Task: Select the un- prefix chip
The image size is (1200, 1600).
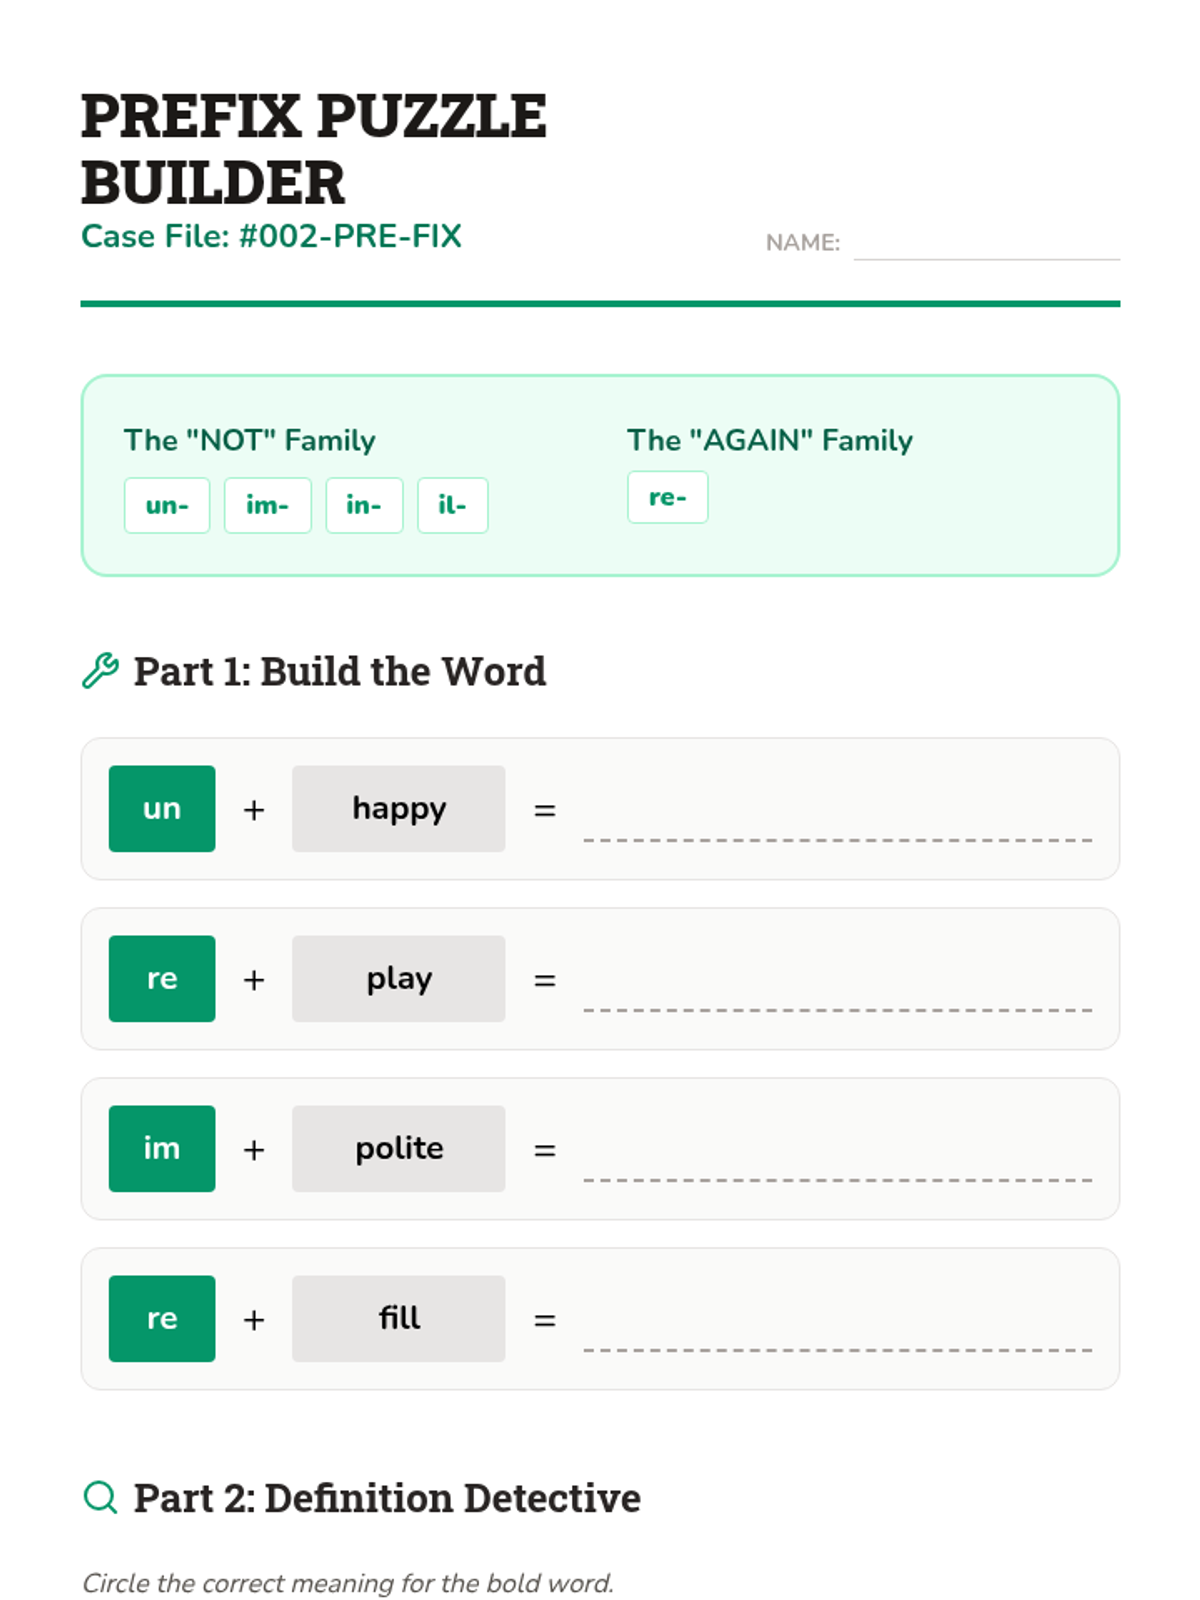Action: click(167, 505)
